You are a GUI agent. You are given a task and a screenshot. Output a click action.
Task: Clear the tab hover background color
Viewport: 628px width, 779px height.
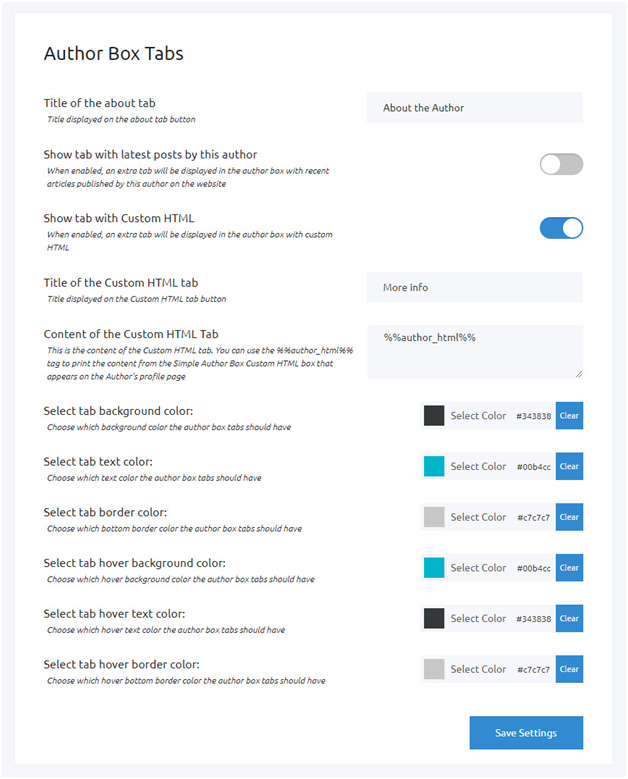click(x=569, y=568)
